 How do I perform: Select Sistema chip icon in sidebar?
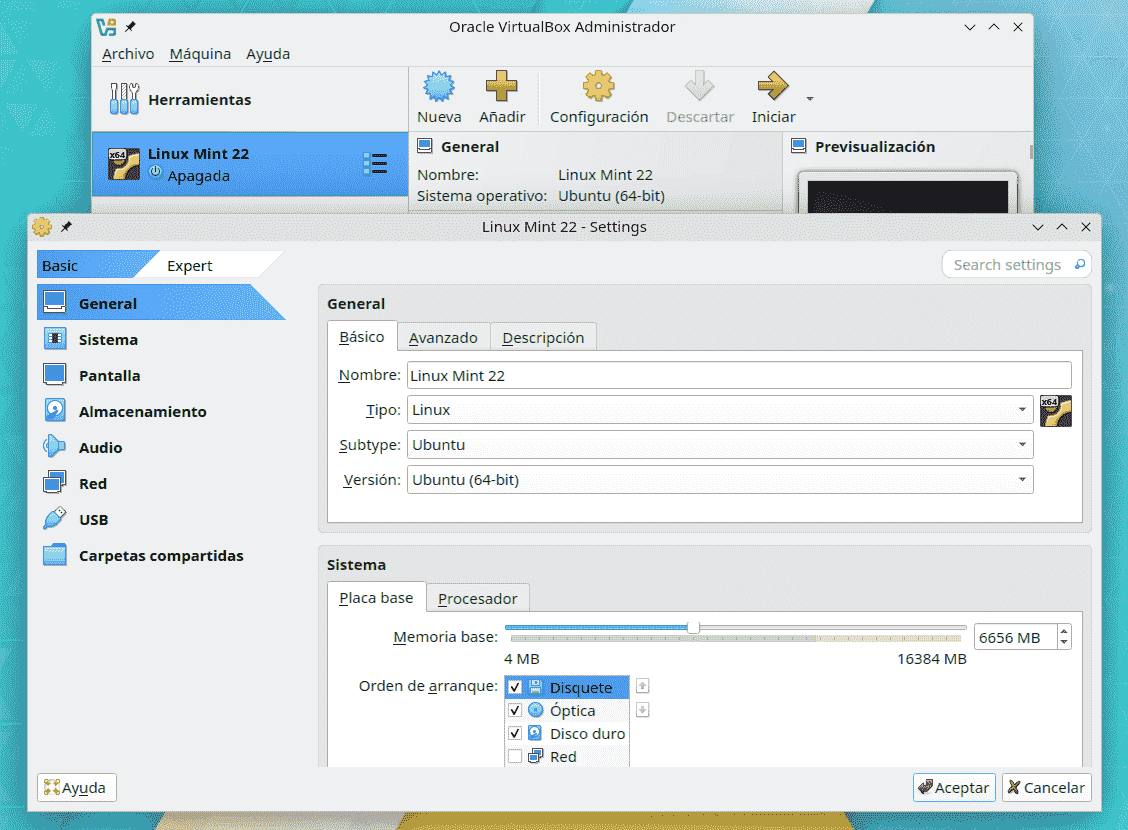[55, 339]
